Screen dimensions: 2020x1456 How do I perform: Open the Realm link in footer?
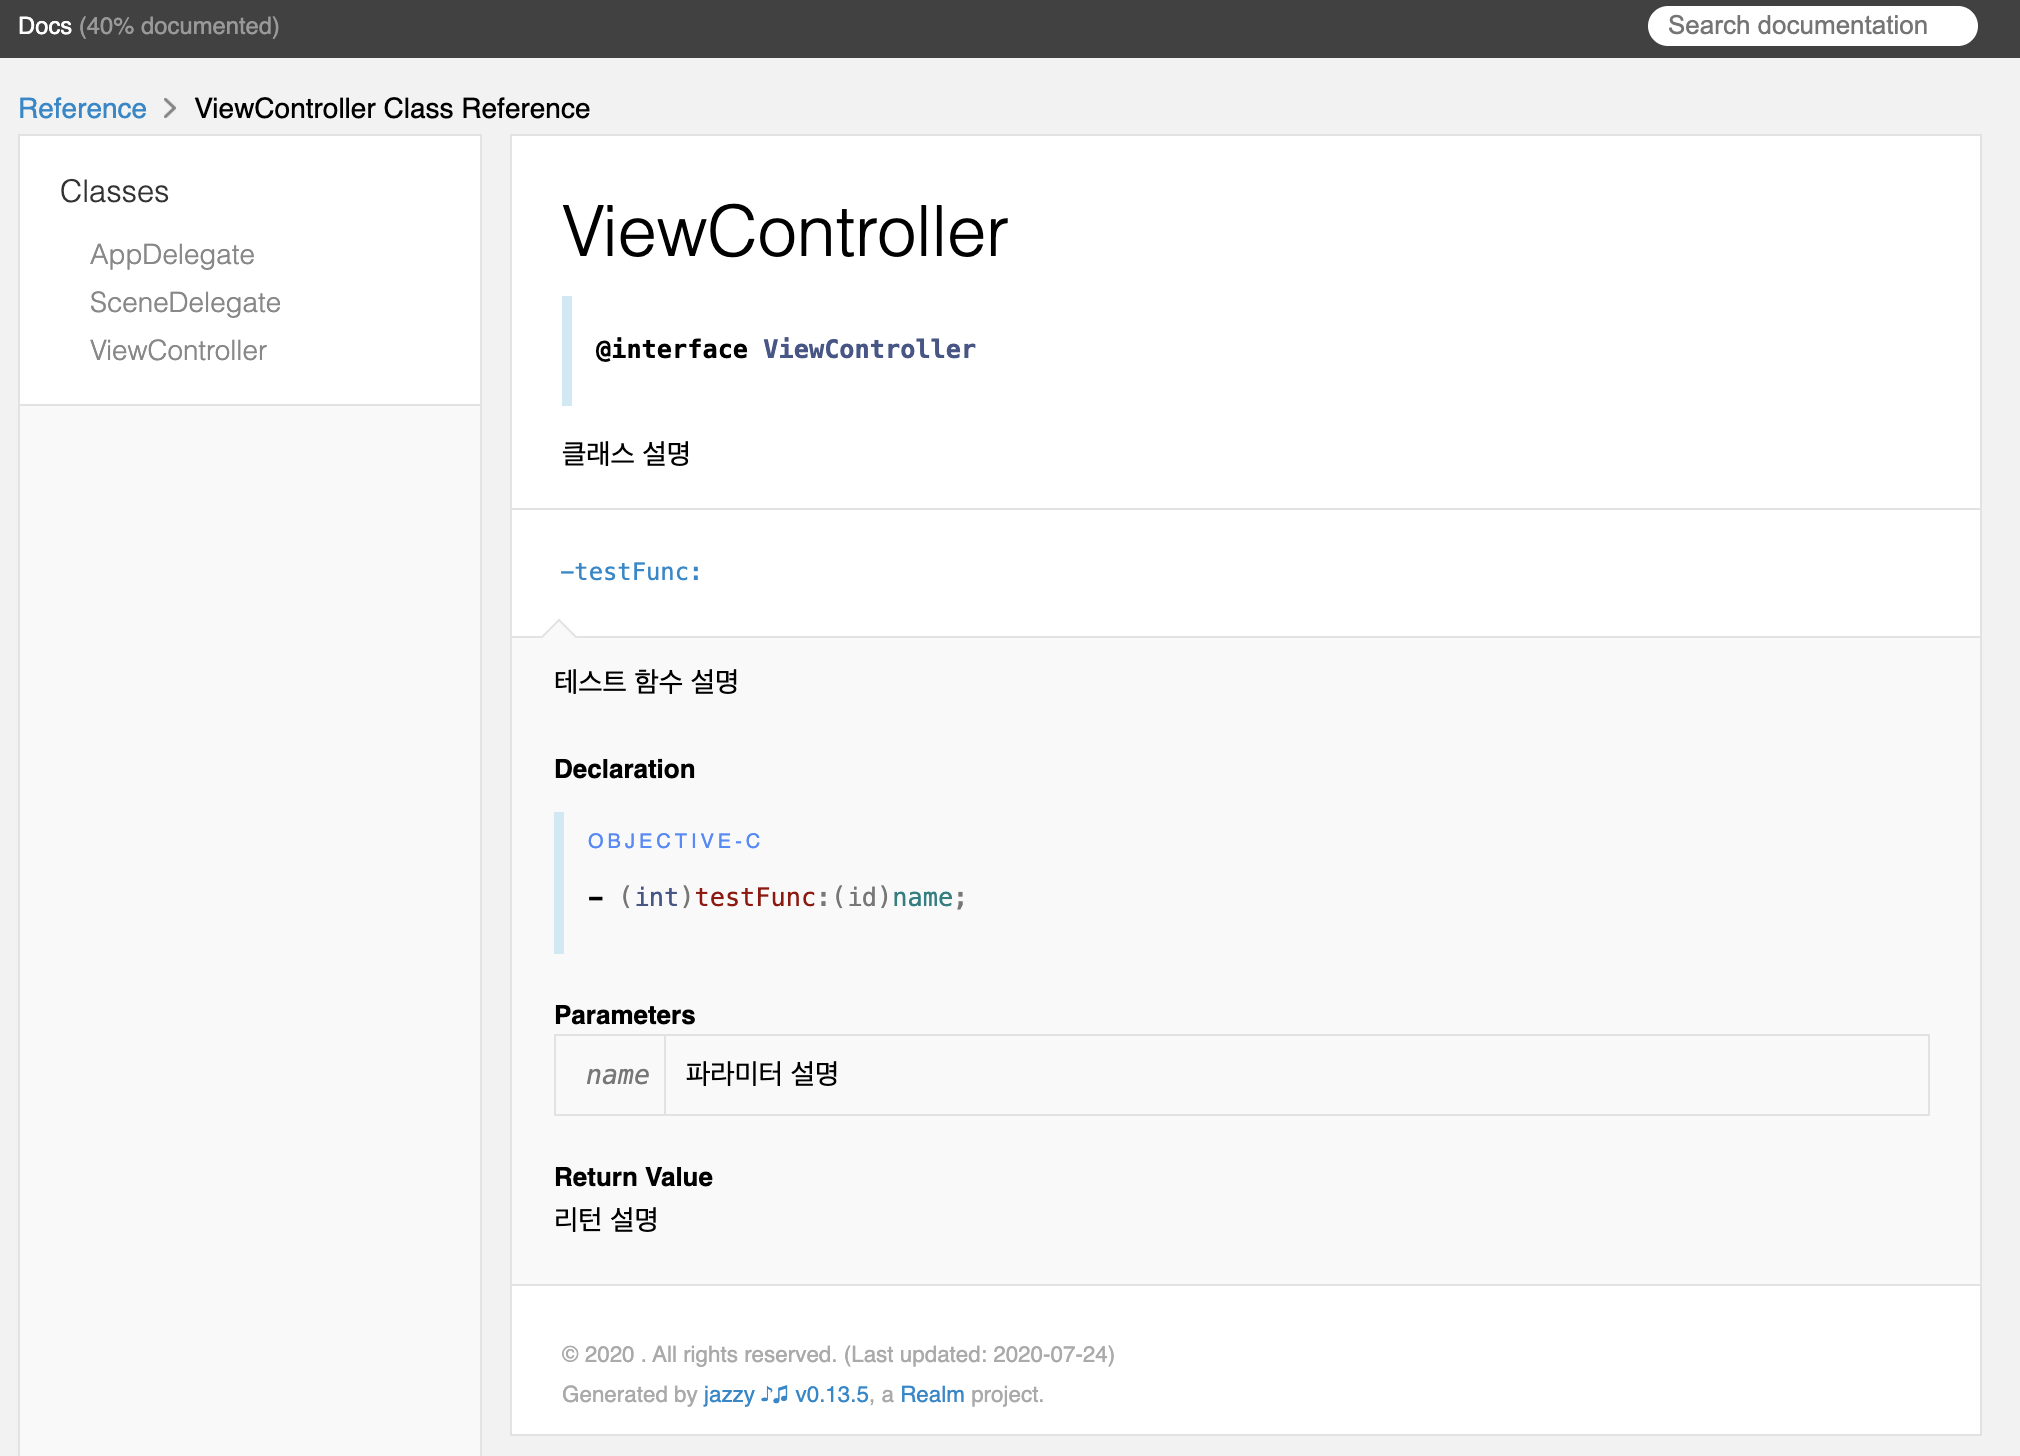click(x=932, y=1394)
